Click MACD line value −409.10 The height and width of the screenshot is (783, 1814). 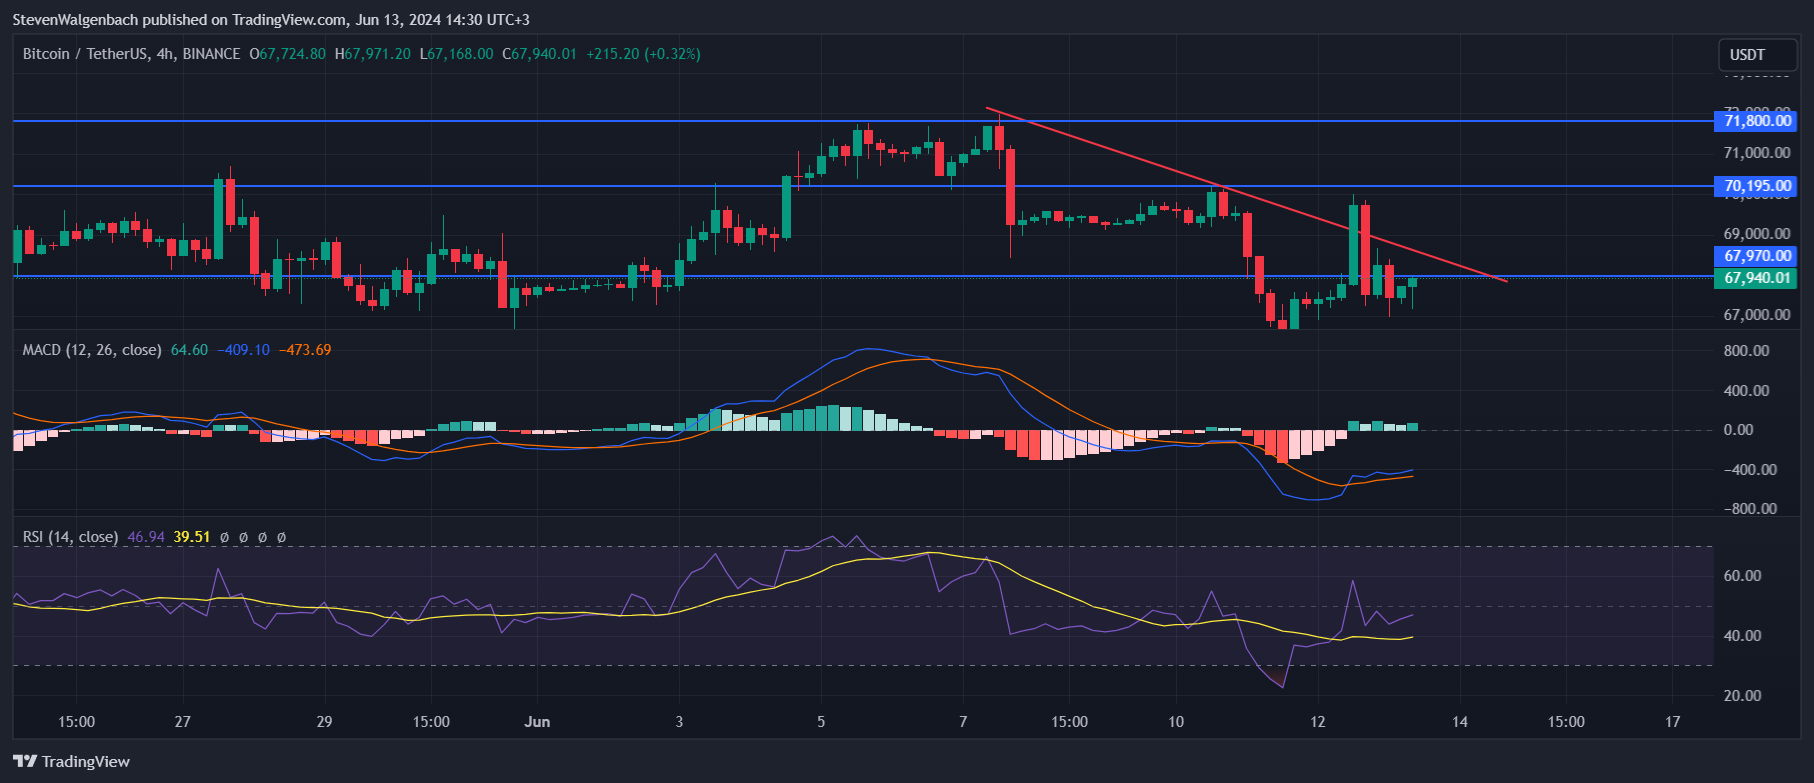pos(243,350)
